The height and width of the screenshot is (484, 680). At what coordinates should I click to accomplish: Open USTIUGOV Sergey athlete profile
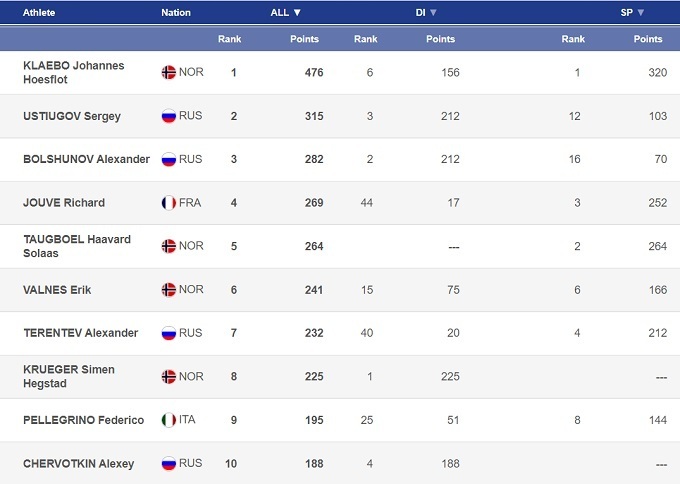(x=72, y=116)
